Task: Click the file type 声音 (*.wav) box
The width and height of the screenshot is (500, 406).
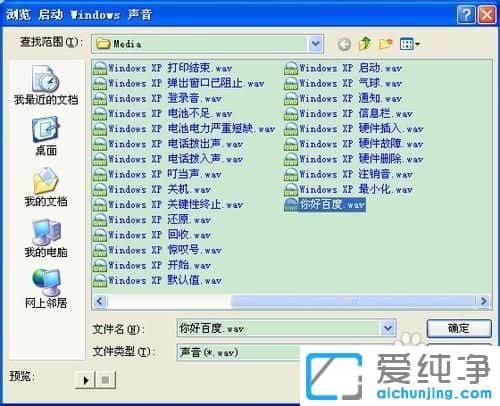Action: (239, 352)
